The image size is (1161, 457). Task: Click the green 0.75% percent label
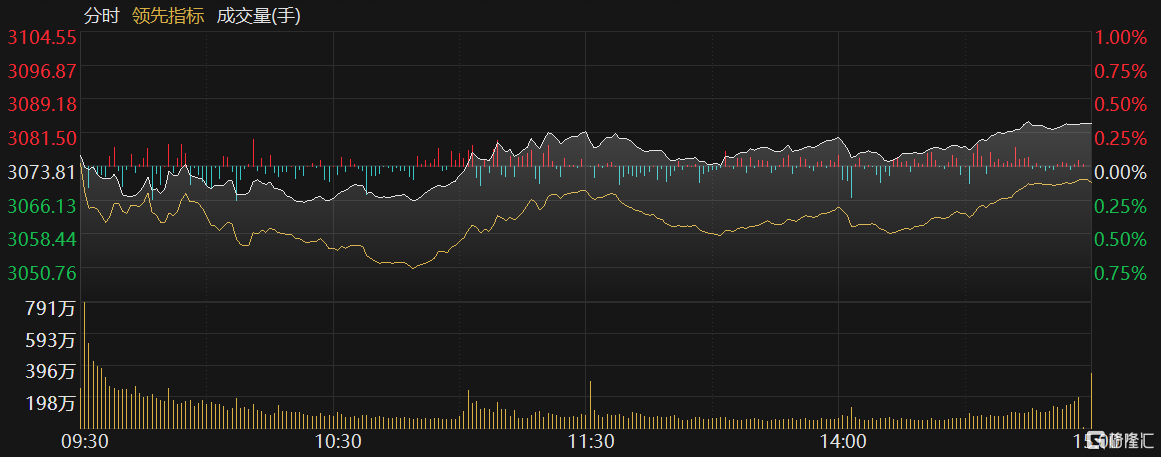(x=1121, y=272)
